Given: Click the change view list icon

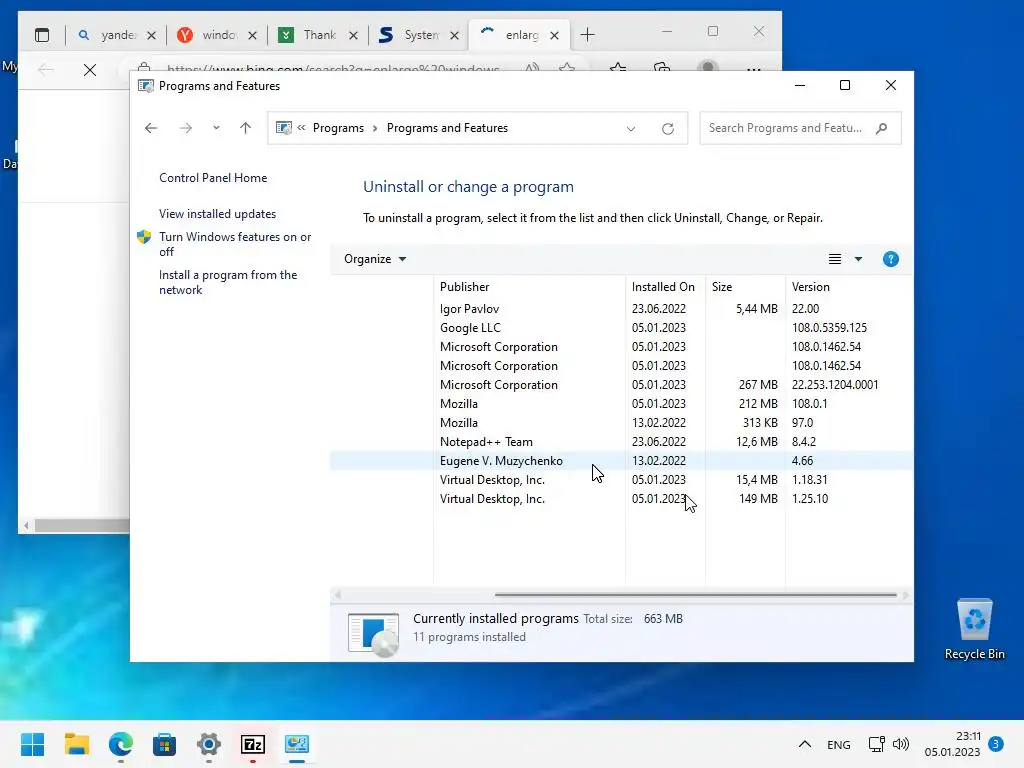Looking at the screenshot, I should point(835,259).
